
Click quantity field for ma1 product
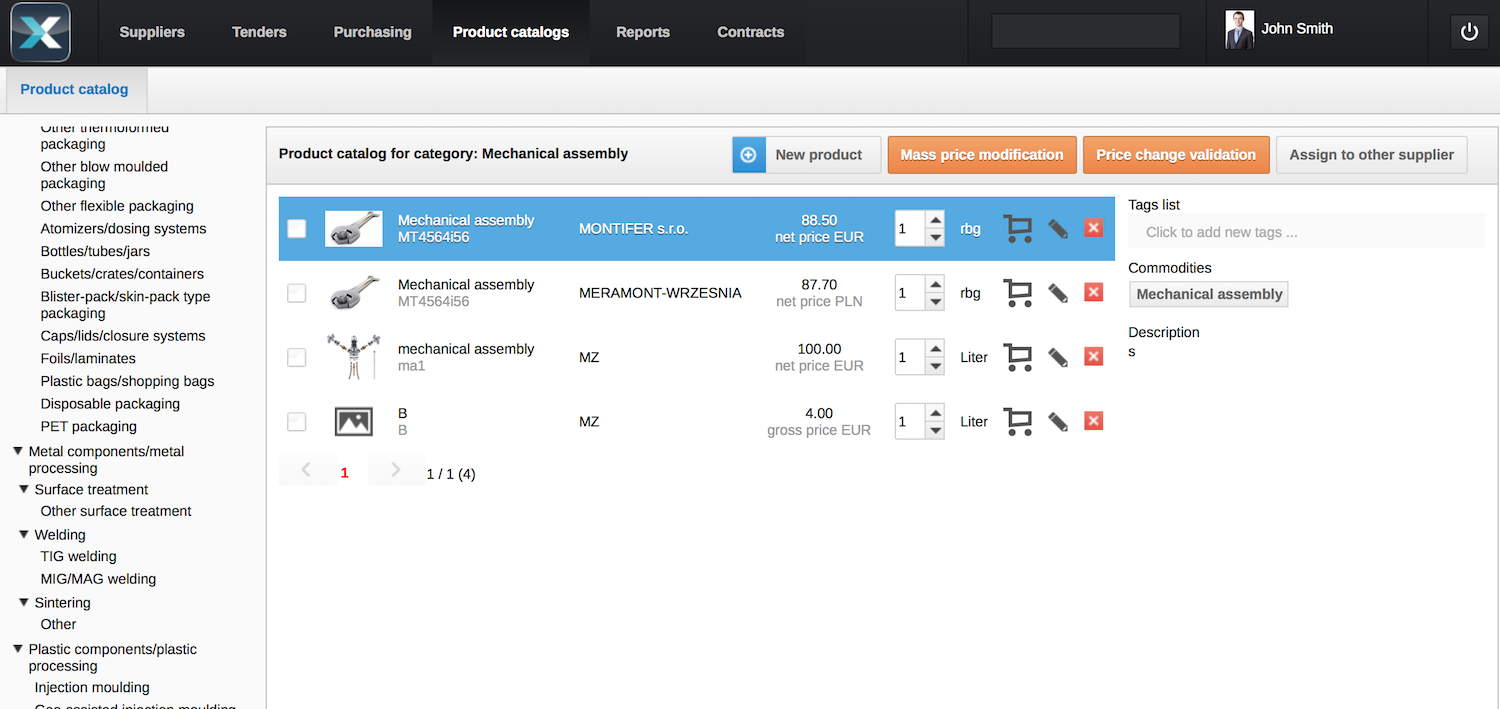coord(910,357)
